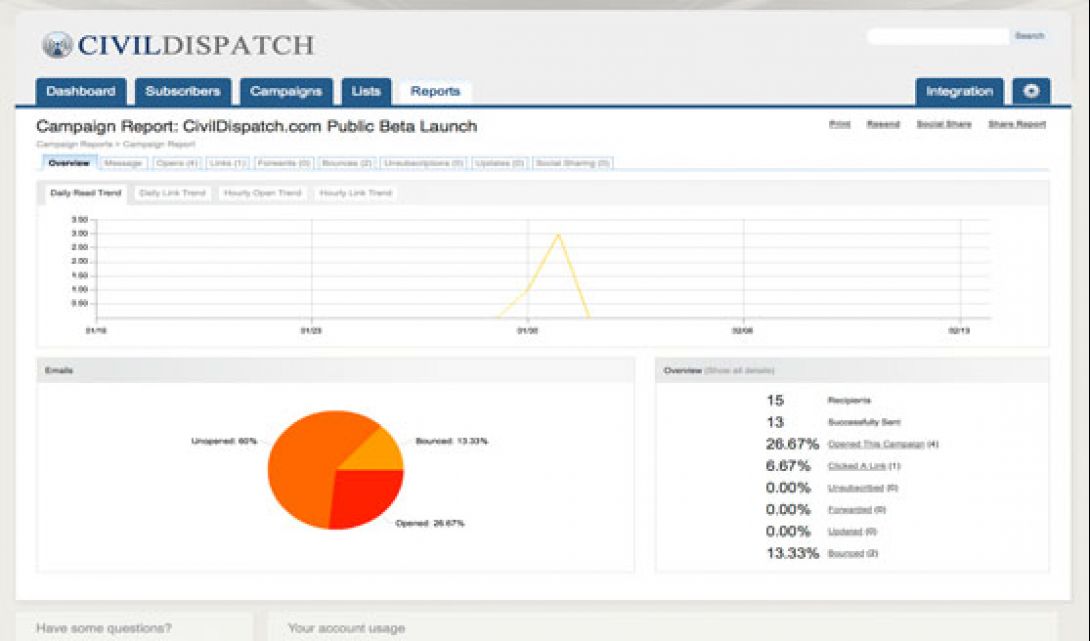1090x641 pixels.
Task: Click the Emails panel header
Action: pyautogui.click(x=335, y=371)
